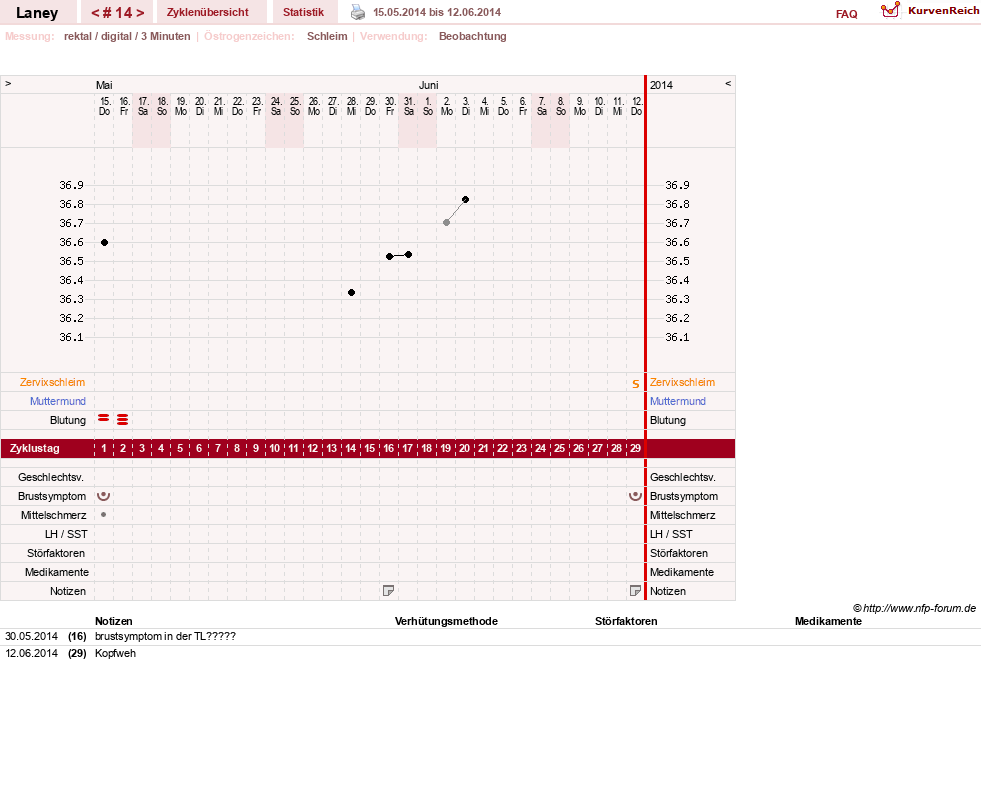Click Brustsymptom icon on cycle day 29
Screen dimensions: 981x800
[635, 496]
